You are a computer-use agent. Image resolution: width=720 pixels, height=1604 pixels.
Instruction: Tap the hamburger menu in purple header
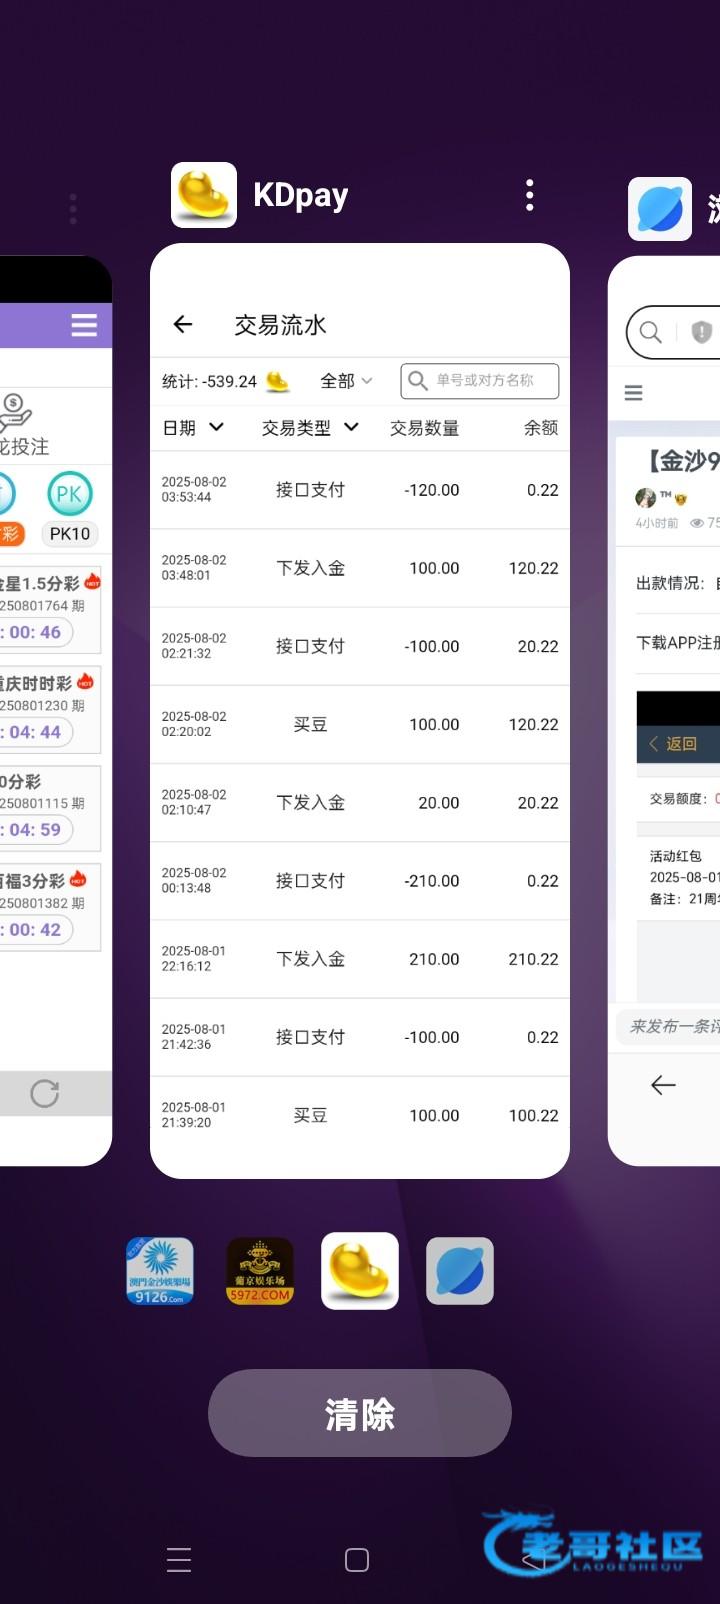click(84, 325)
